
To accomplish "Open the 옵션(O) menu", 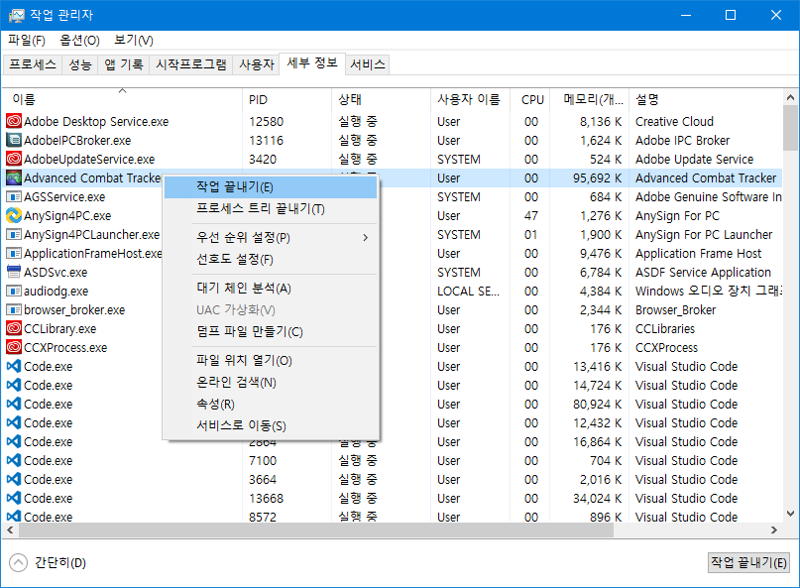I will pos(80,40).
